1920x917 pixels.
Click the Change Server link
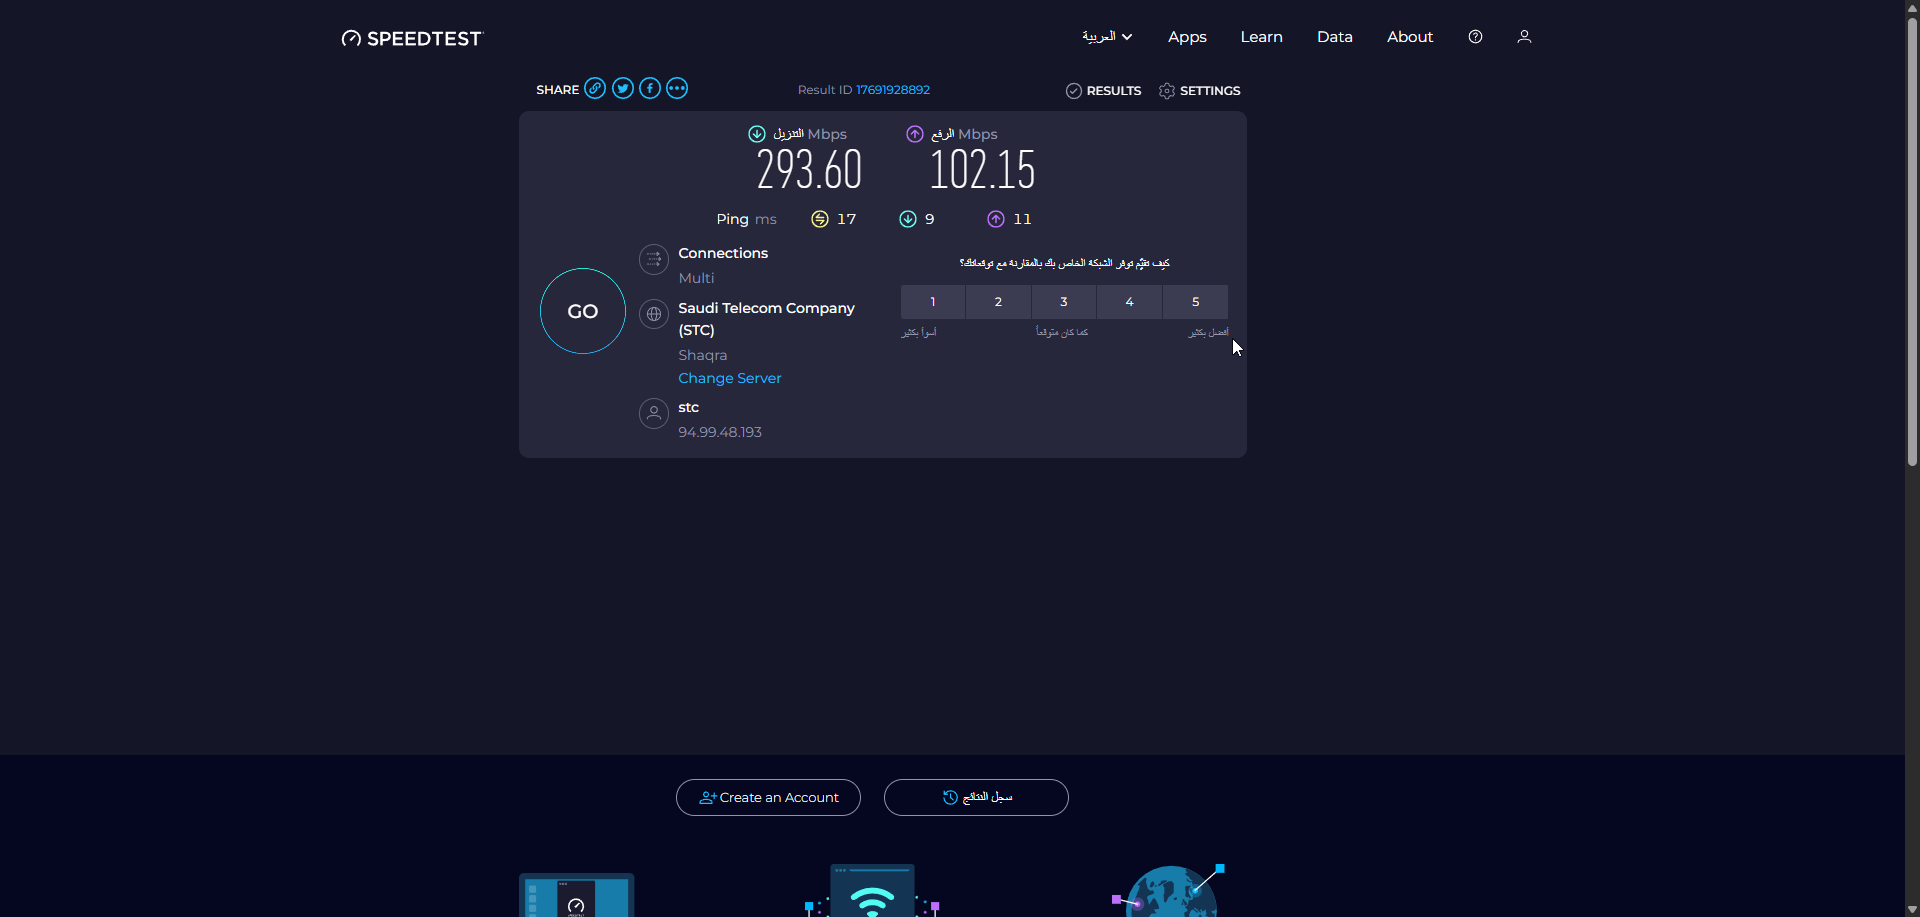pyautogui.click(x=730, y=378)
